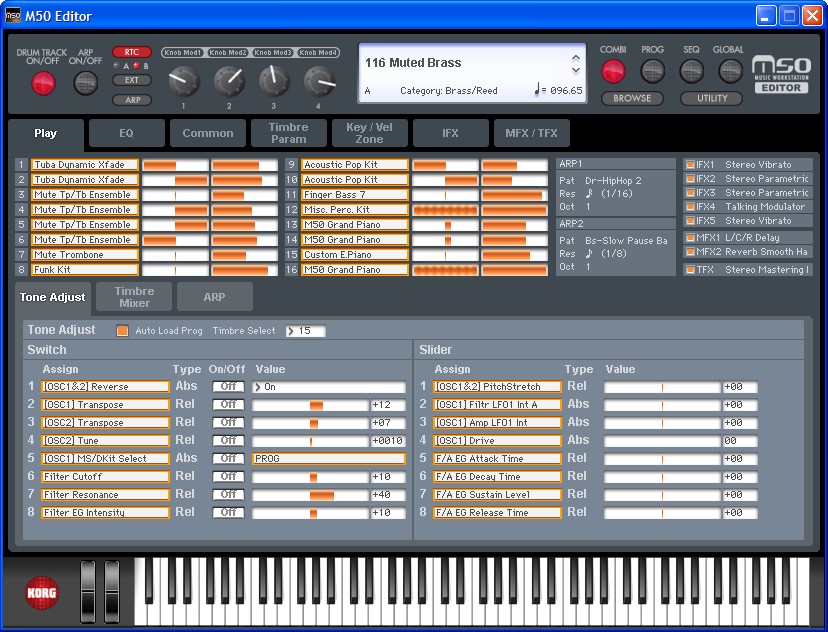Adjust the [OSC1] Transpose value slider
This screenshot has width=828, height=632.
click(x=310, y=405)
